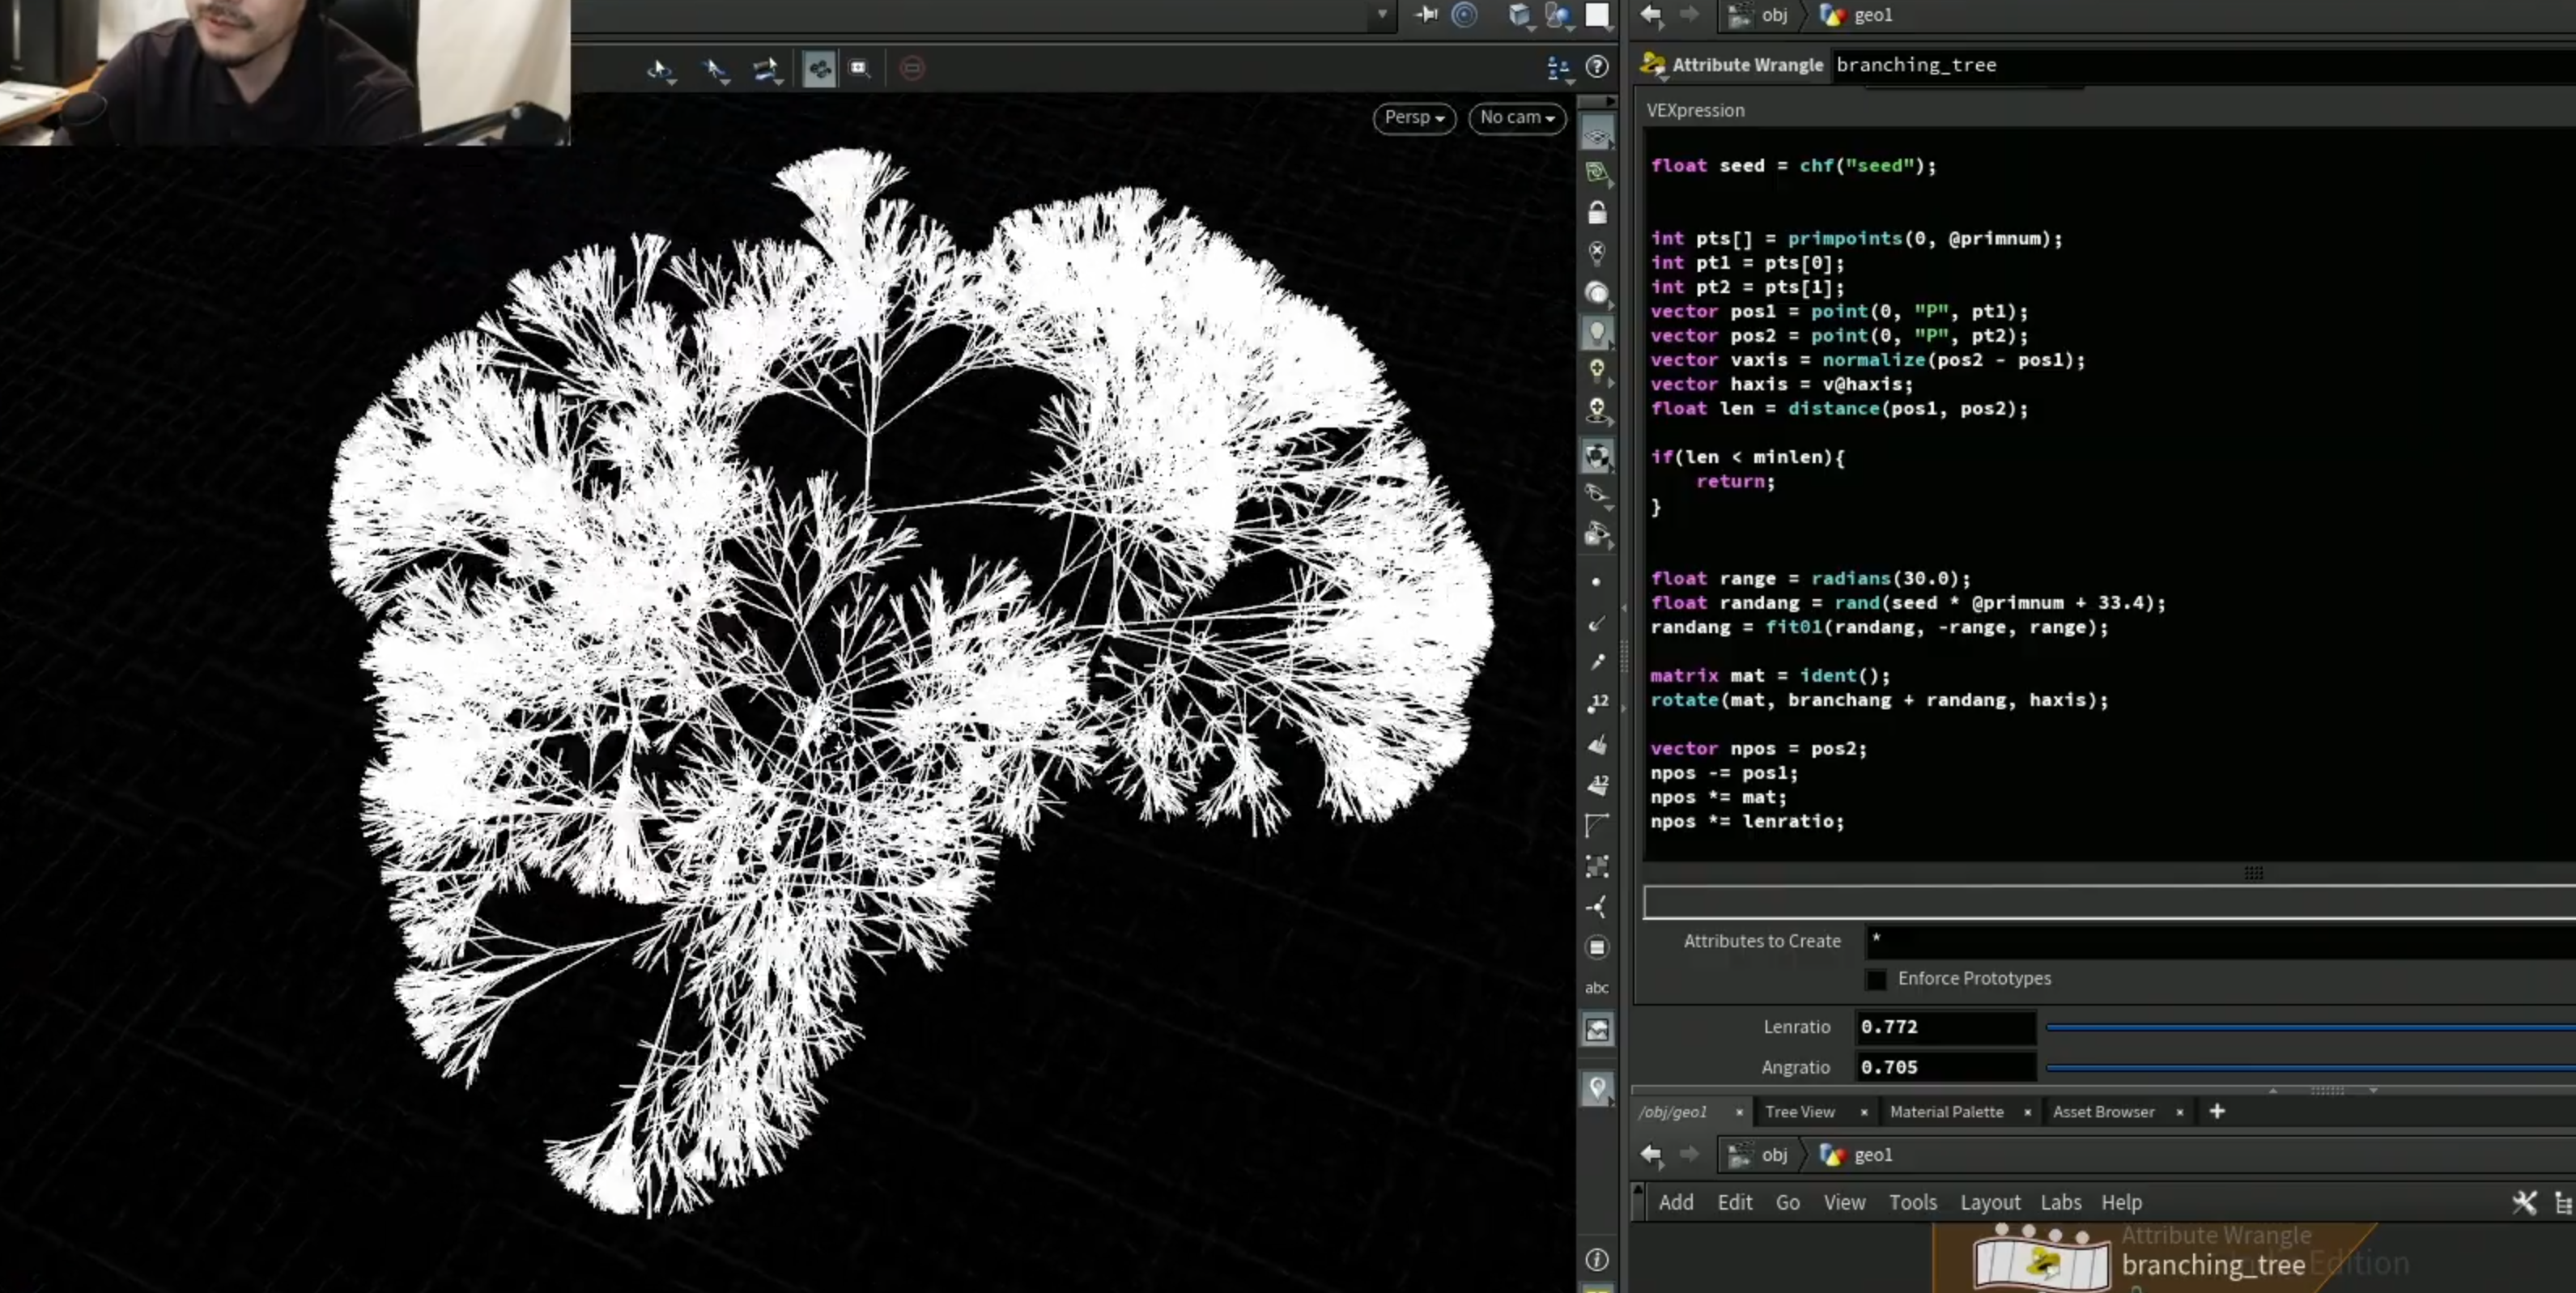
Task: Click the lock icon in the viewport sidebar
Action: pos(1597,212)
